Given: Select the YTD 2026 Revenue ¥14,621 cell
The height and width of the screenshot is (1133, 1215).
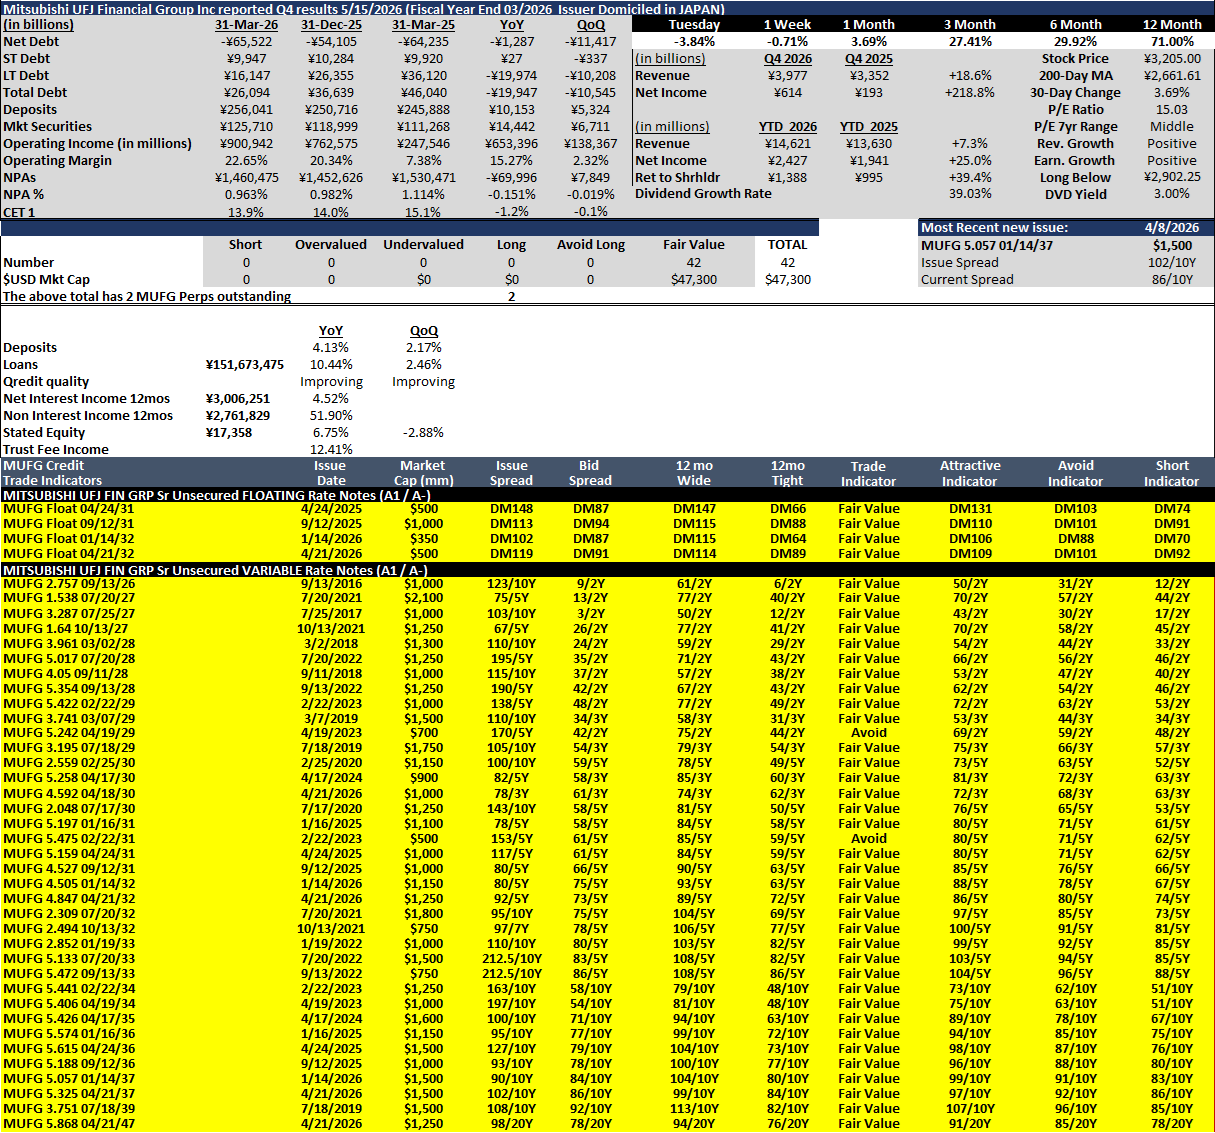Looking at the screenshot, I should [x=789, y=143].
